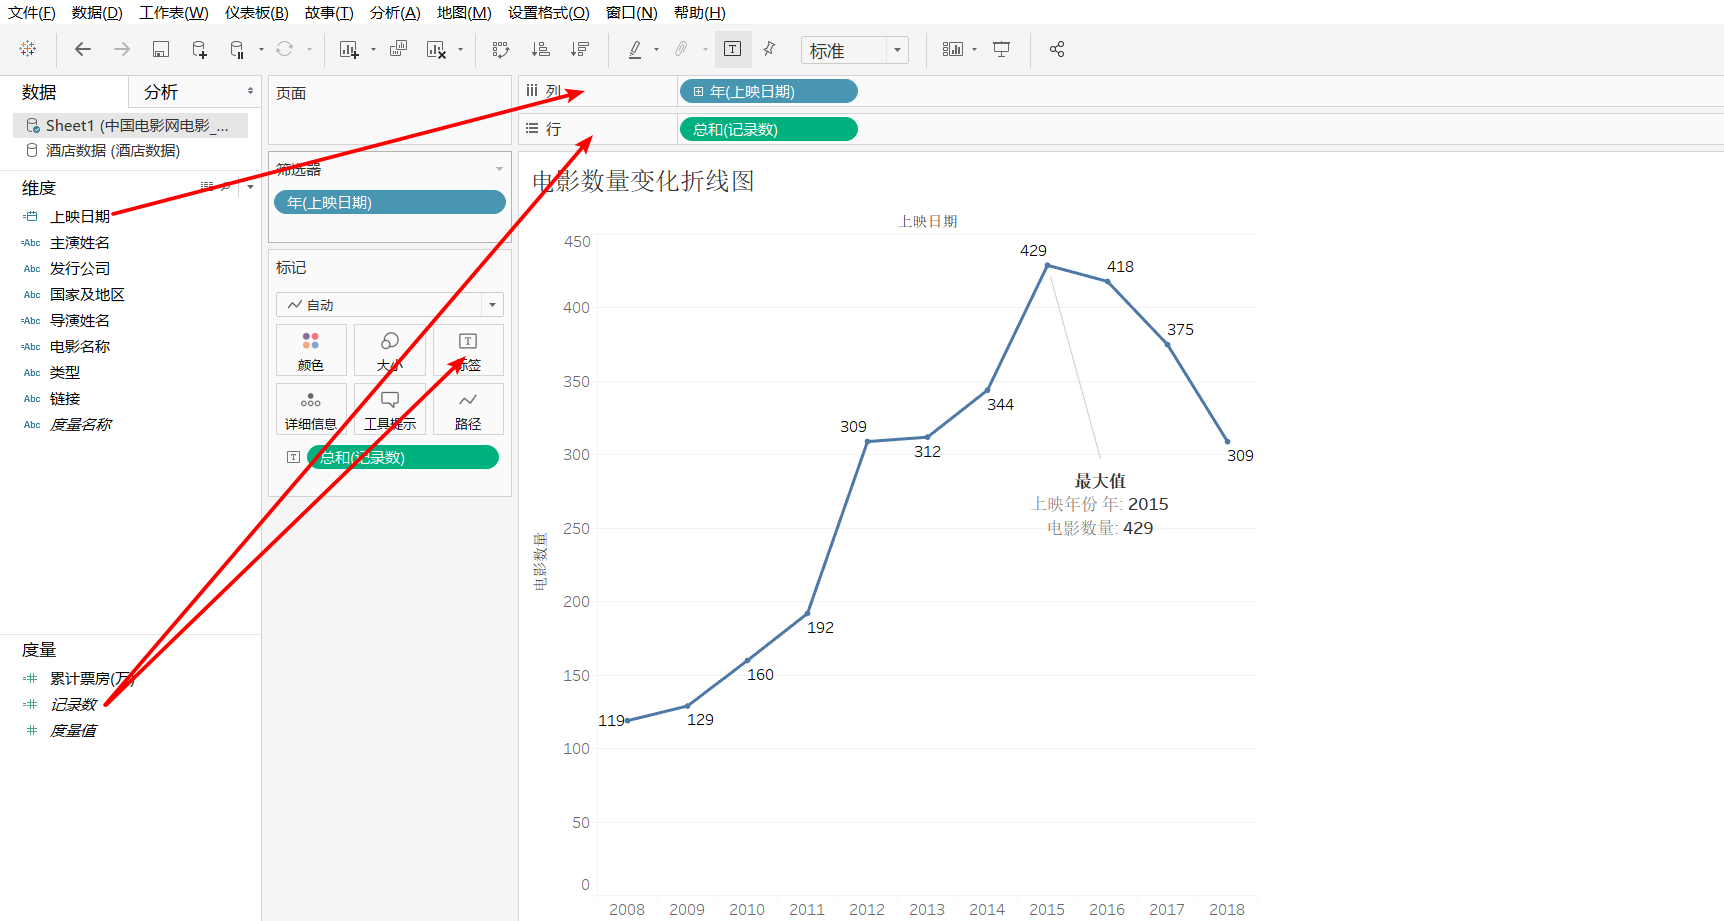Open the 标准 fit dropdown
The image size is (1724, 921).
tap(855, 50)
